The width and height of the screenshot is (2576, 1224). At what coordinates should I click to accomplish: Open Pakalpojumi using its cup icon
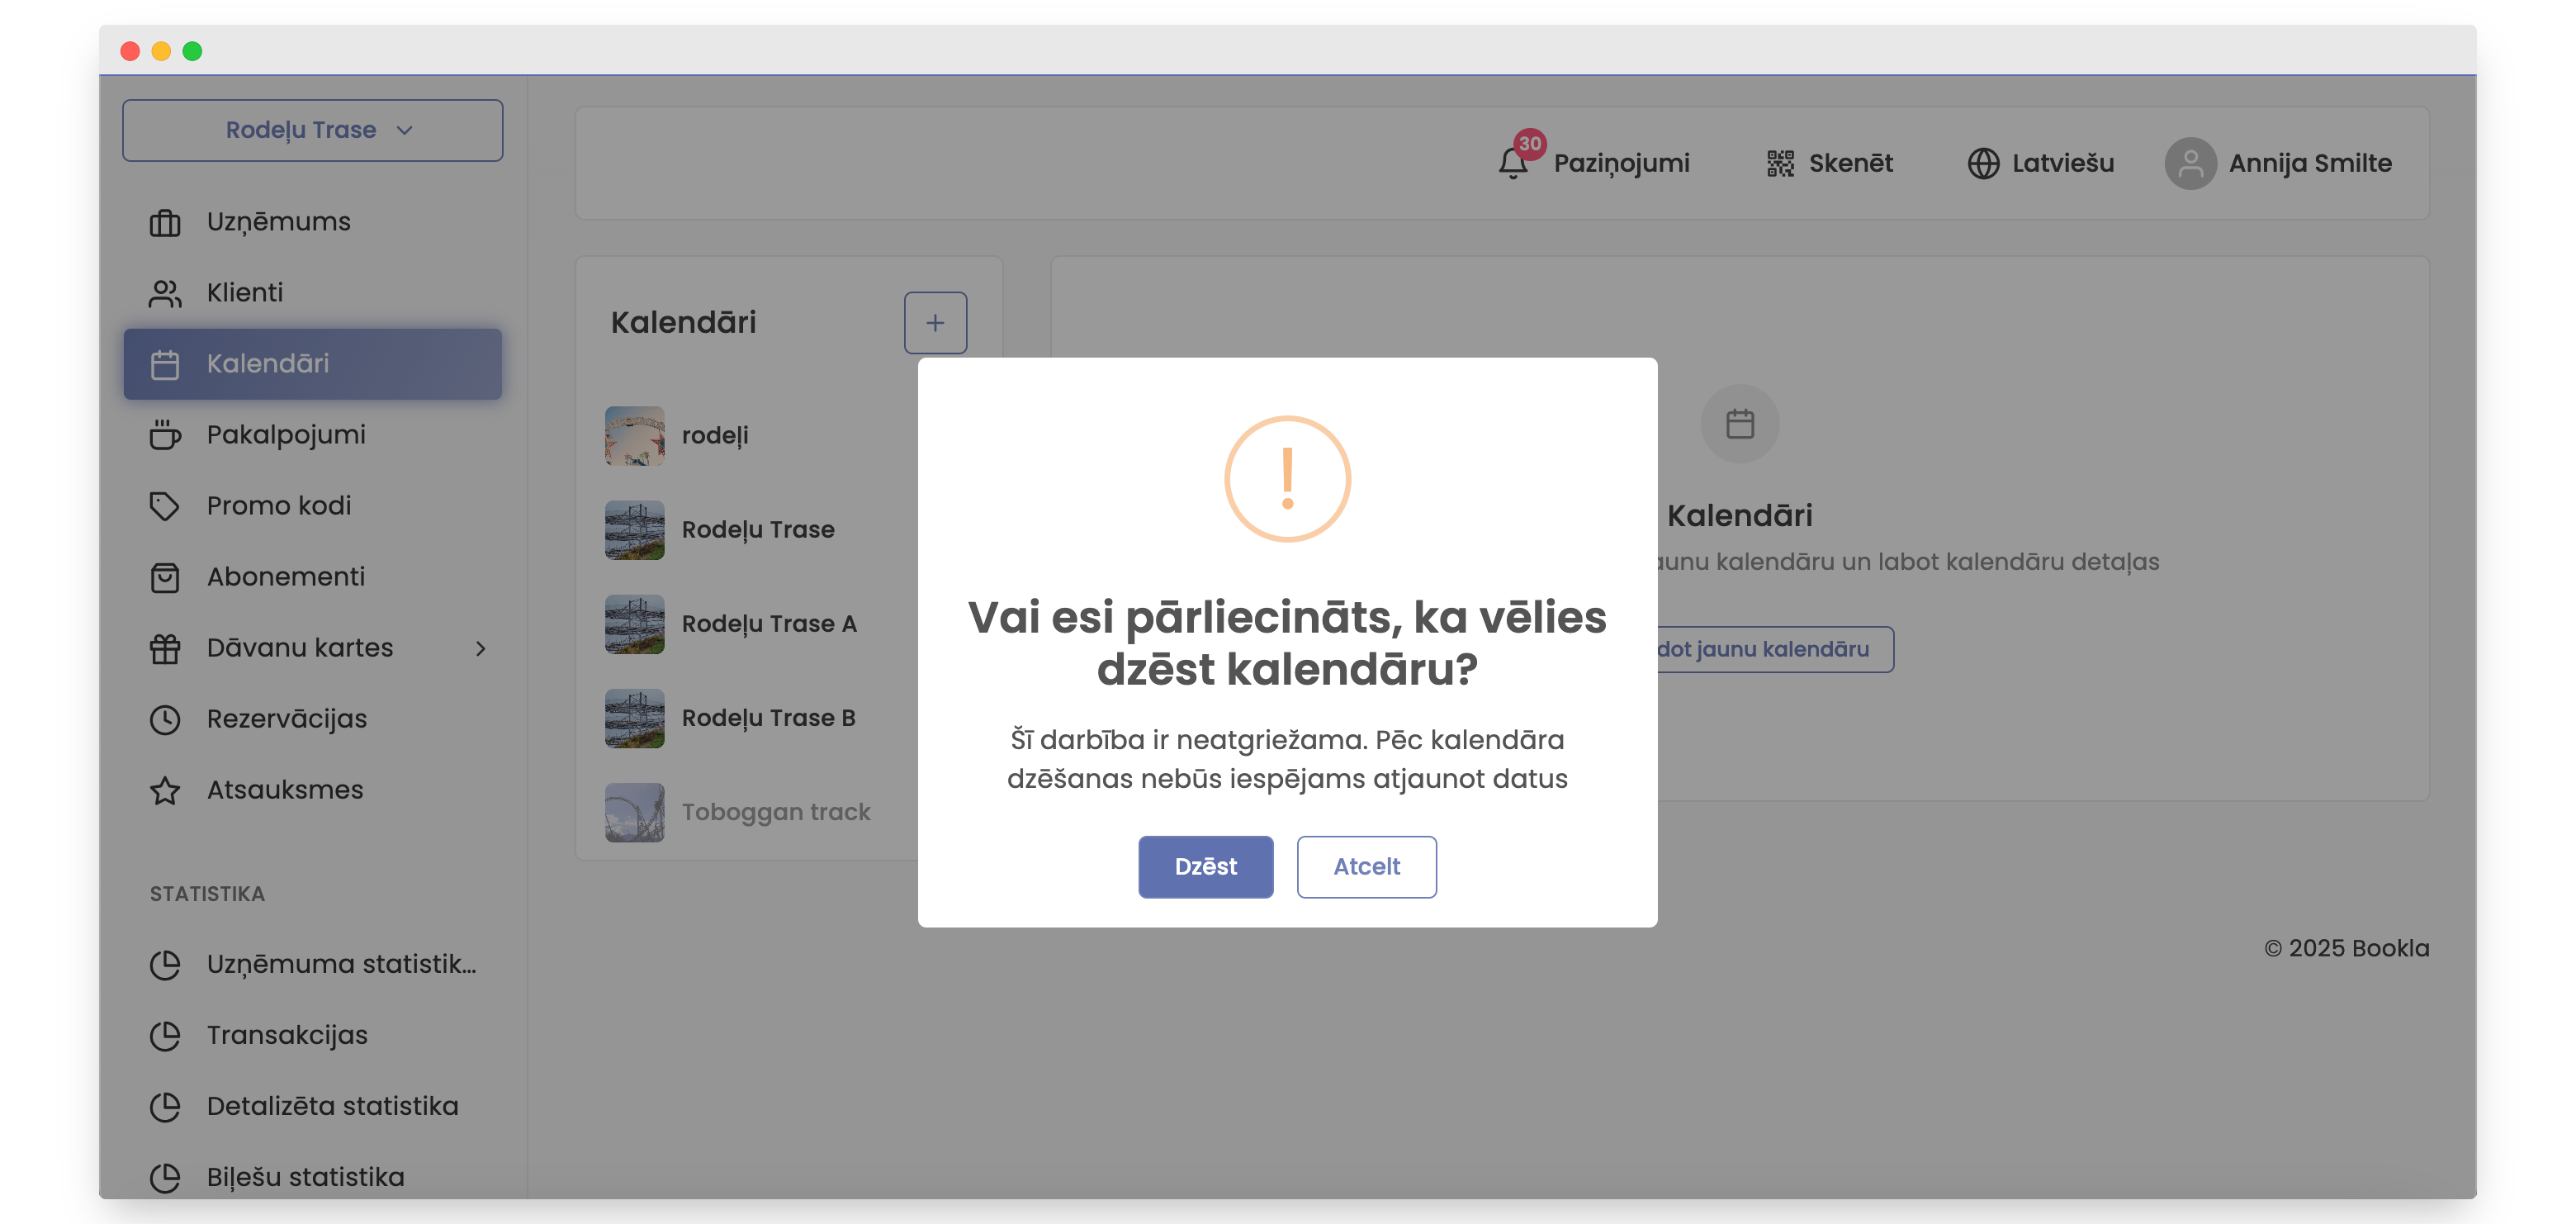165,435
